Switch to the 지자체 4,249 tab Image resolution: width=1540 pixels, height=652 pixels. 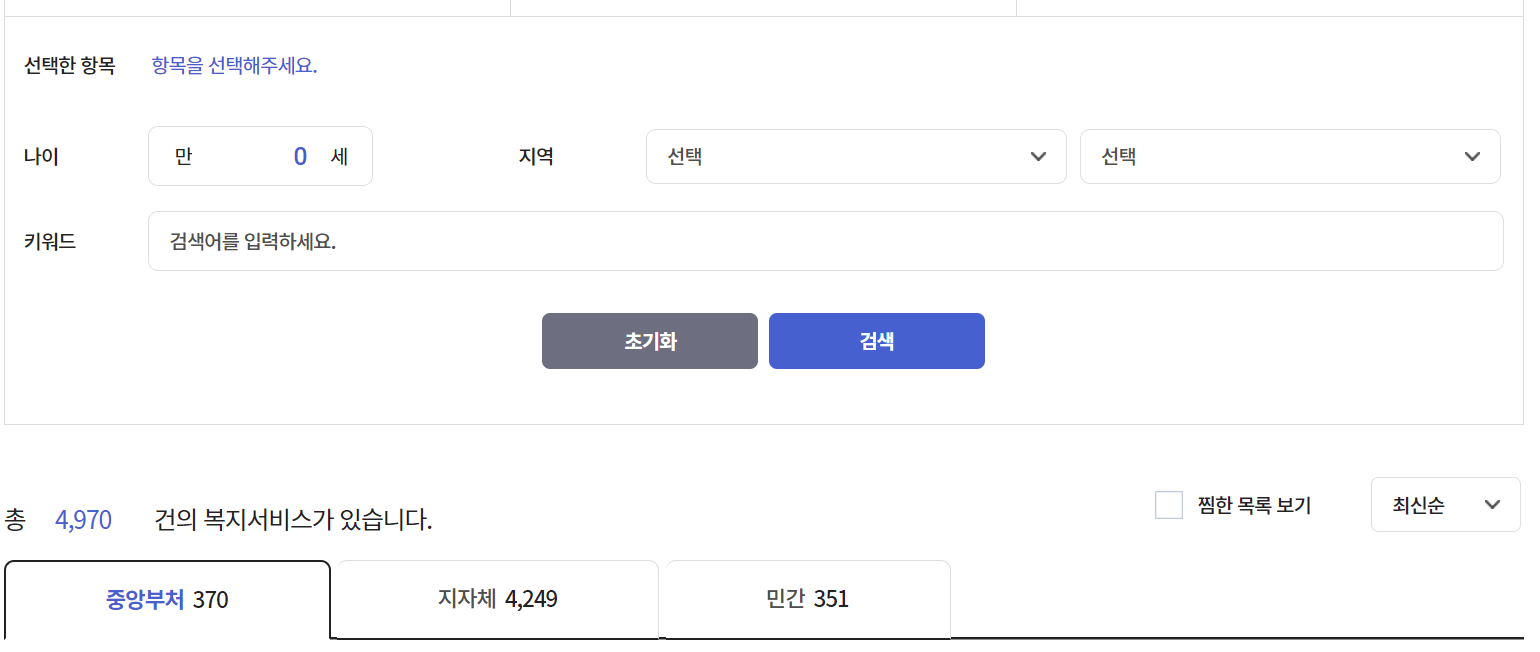(x=495, y=599)
